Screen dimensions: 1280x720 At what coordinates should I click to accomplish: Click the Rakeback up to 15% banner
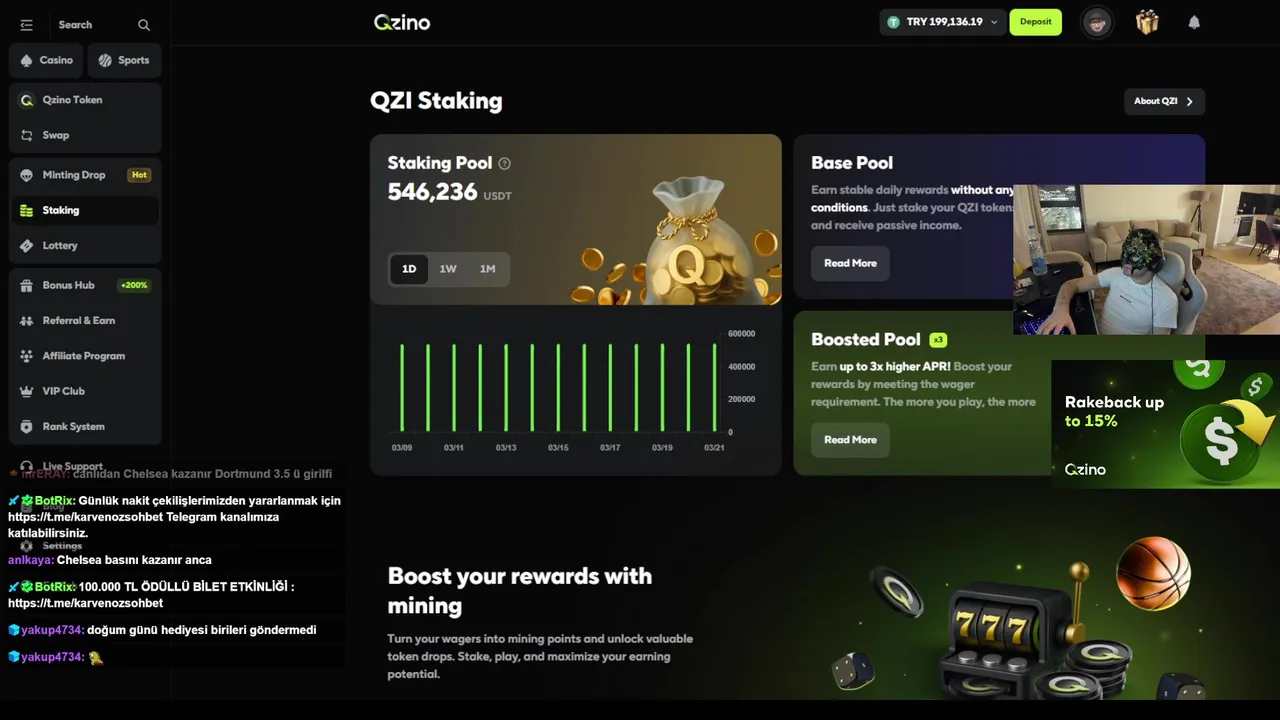click(x=1165, y=424)
